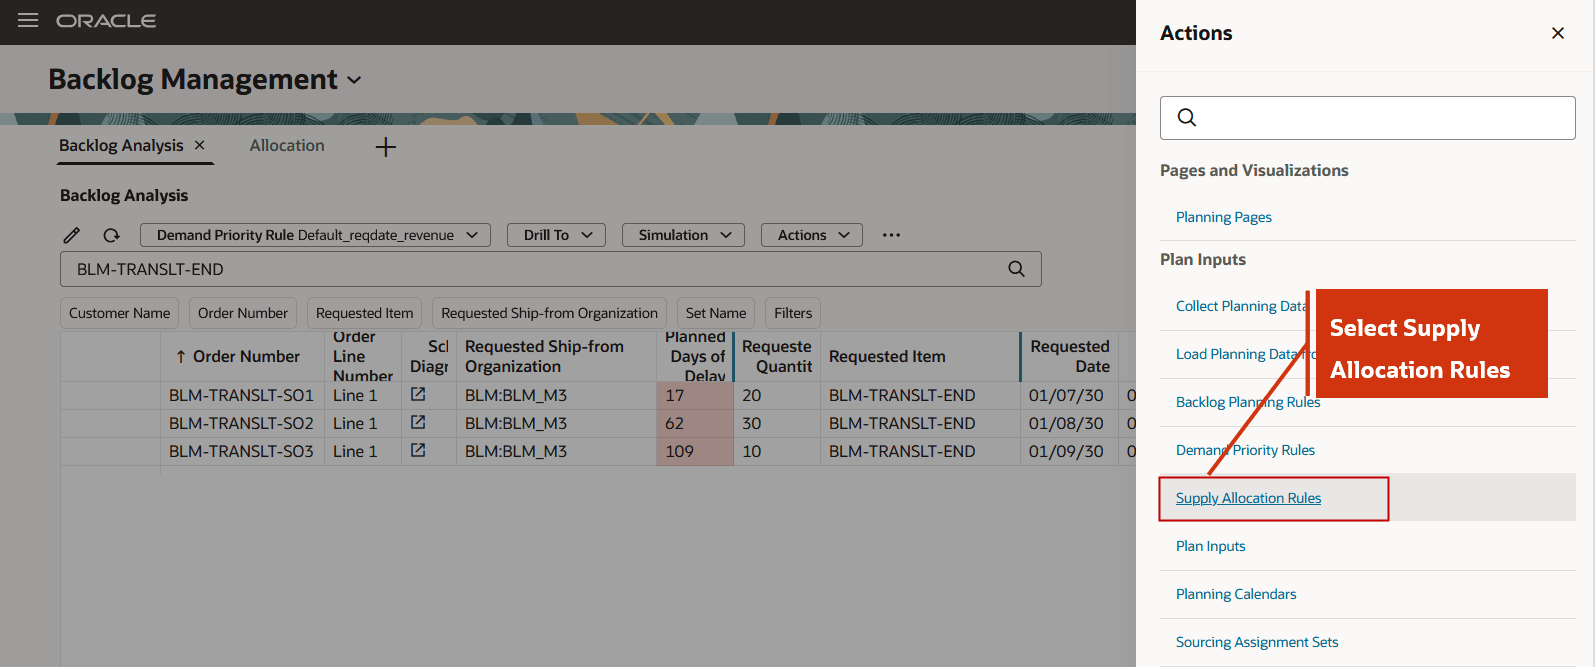The height and width of the screenshot is (667, 1595).
Task: Select Requested Ship-from Organization filter chip
Action: tap(549, 313)
